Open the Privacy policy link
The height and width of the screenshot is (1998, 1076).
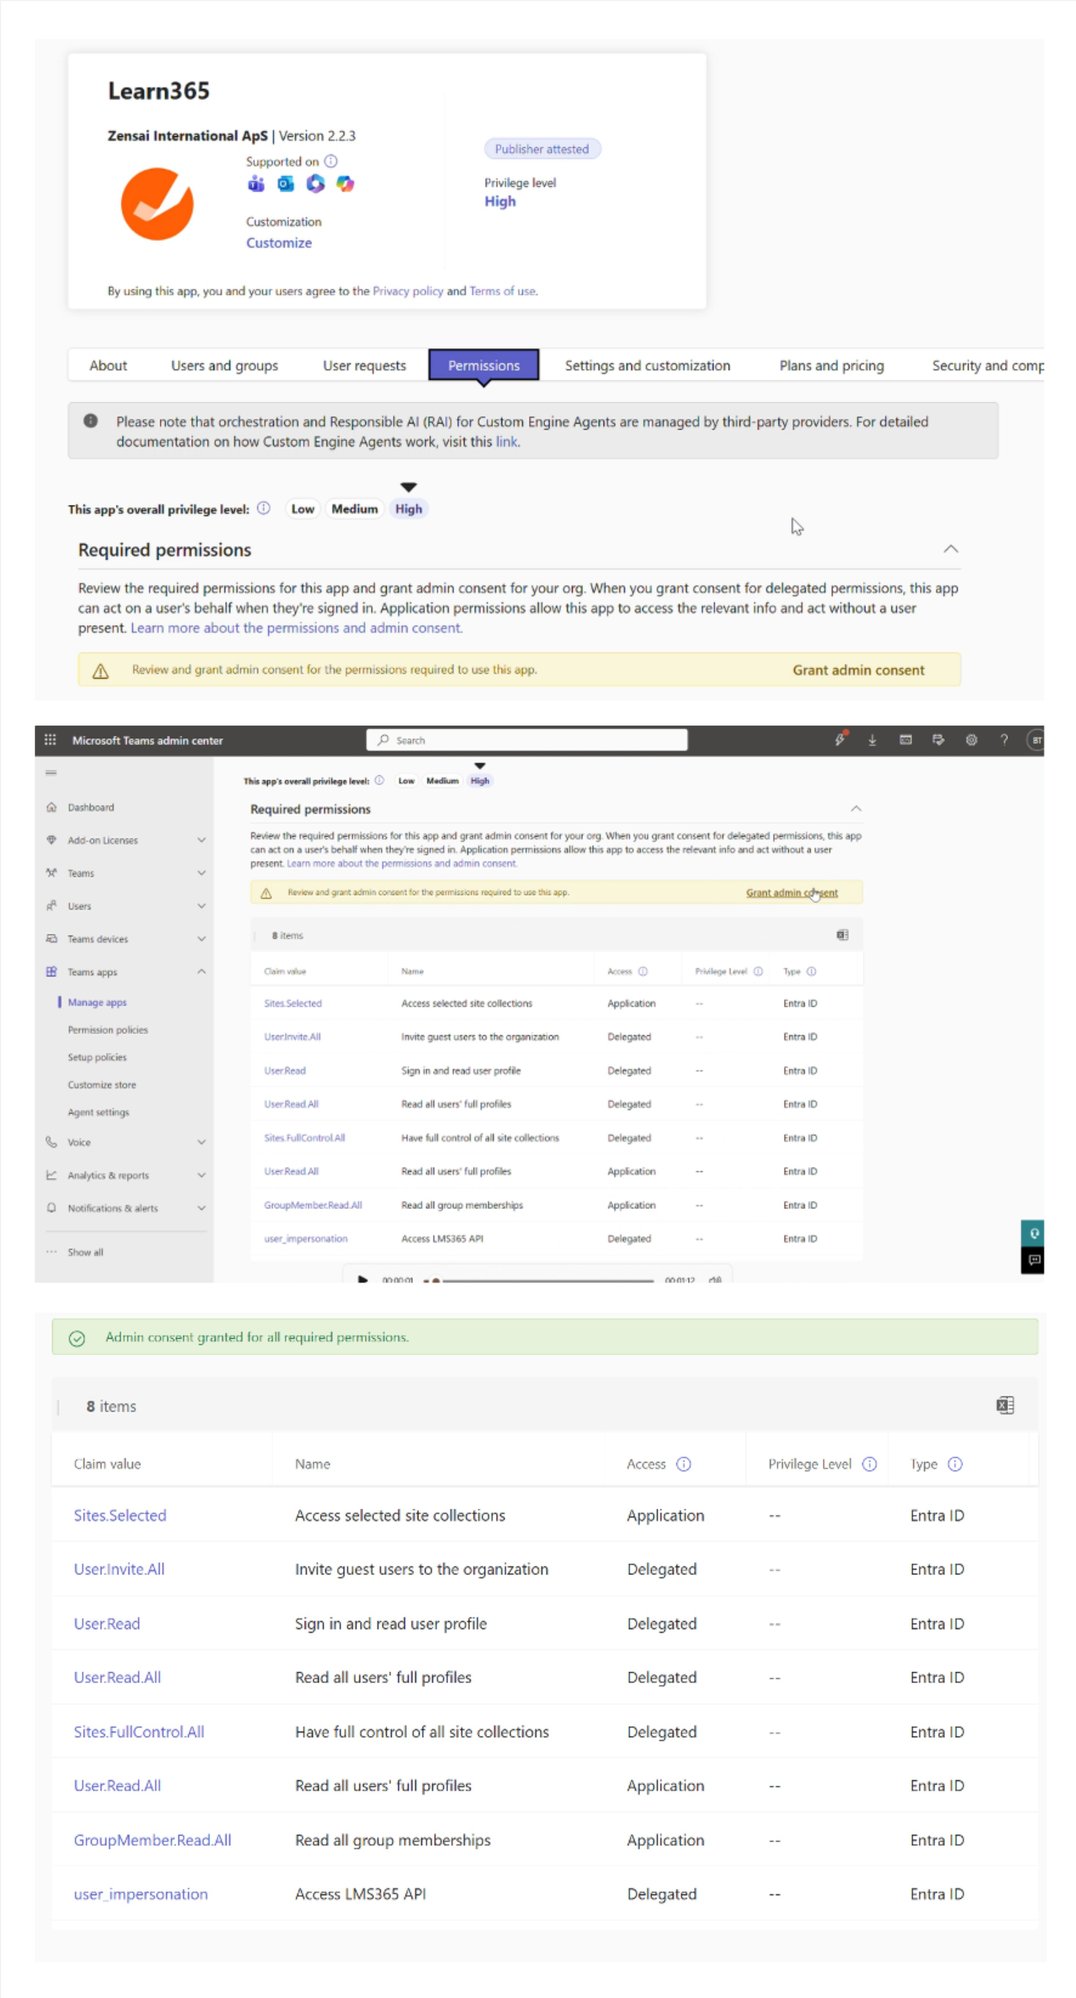408,291
